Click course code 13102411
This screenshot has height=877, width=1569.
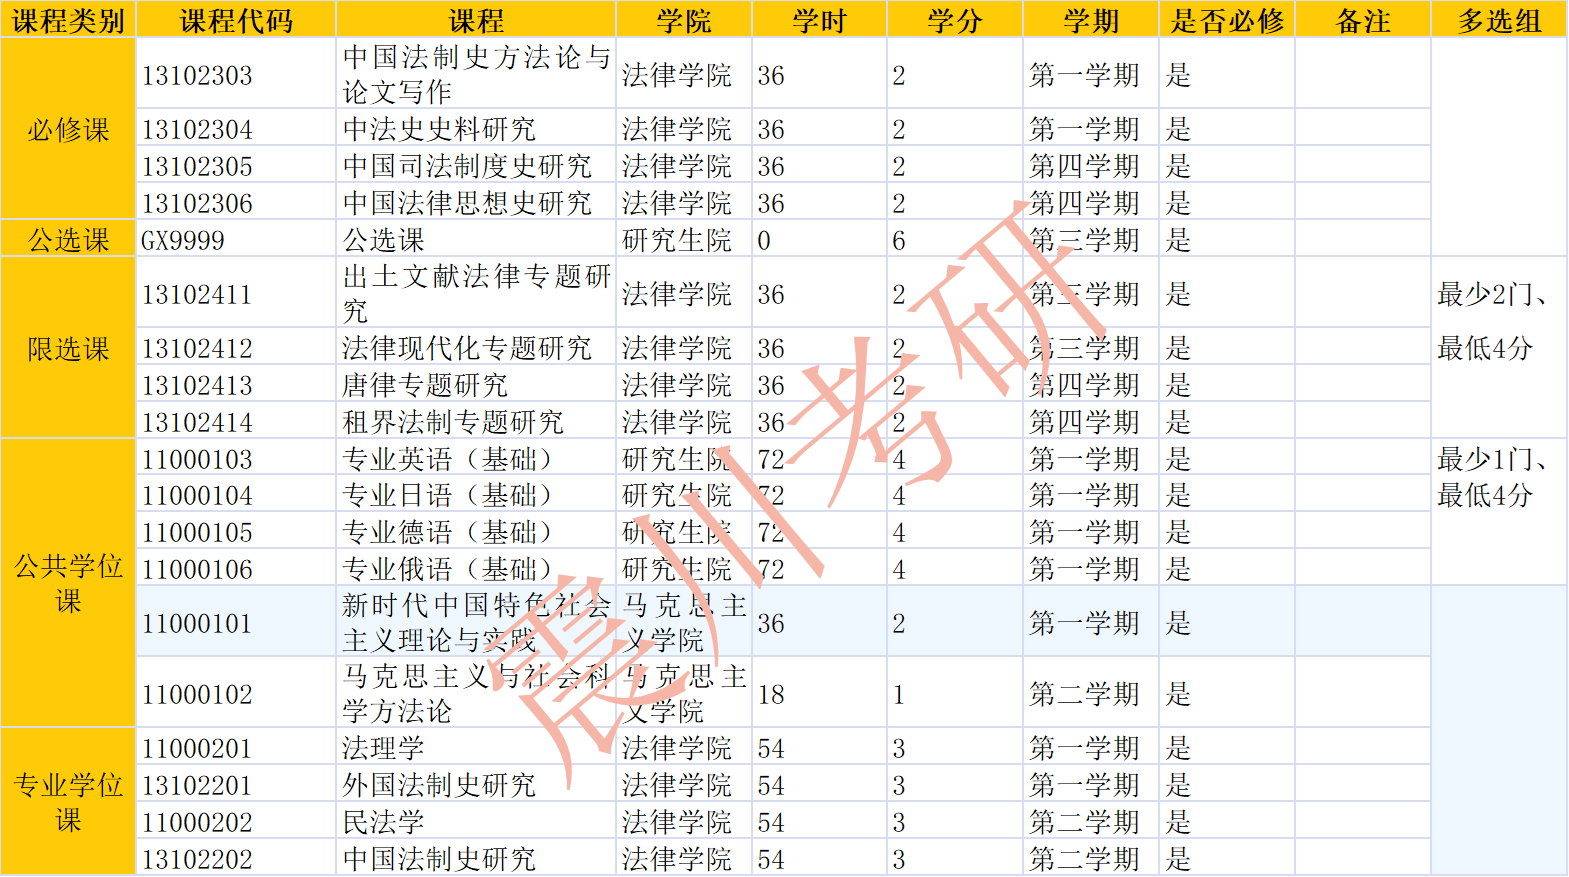tap(197, 294)
